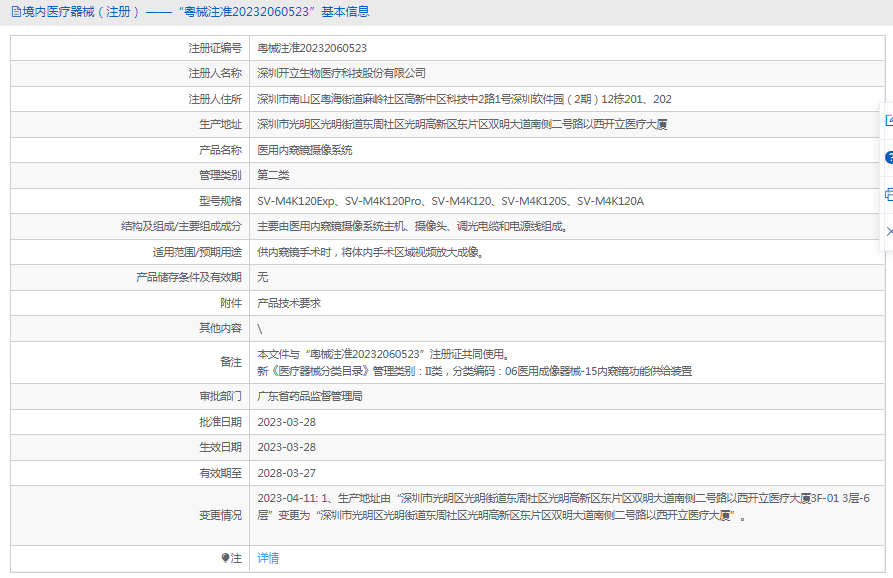Click the 注册证编号 label
893x578 pixels.
pyautogui.click(x=215, y=48)
